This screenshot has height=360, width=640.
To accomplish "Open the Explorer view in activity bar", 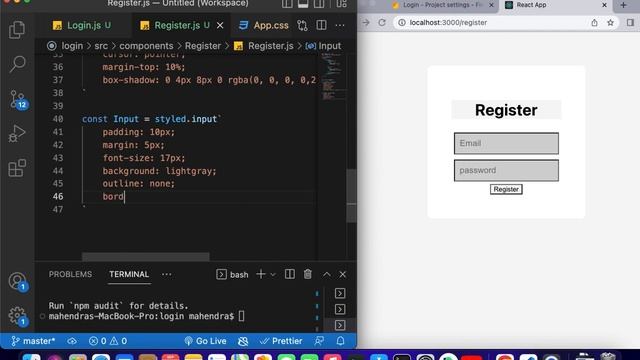I will click(17, 29).
